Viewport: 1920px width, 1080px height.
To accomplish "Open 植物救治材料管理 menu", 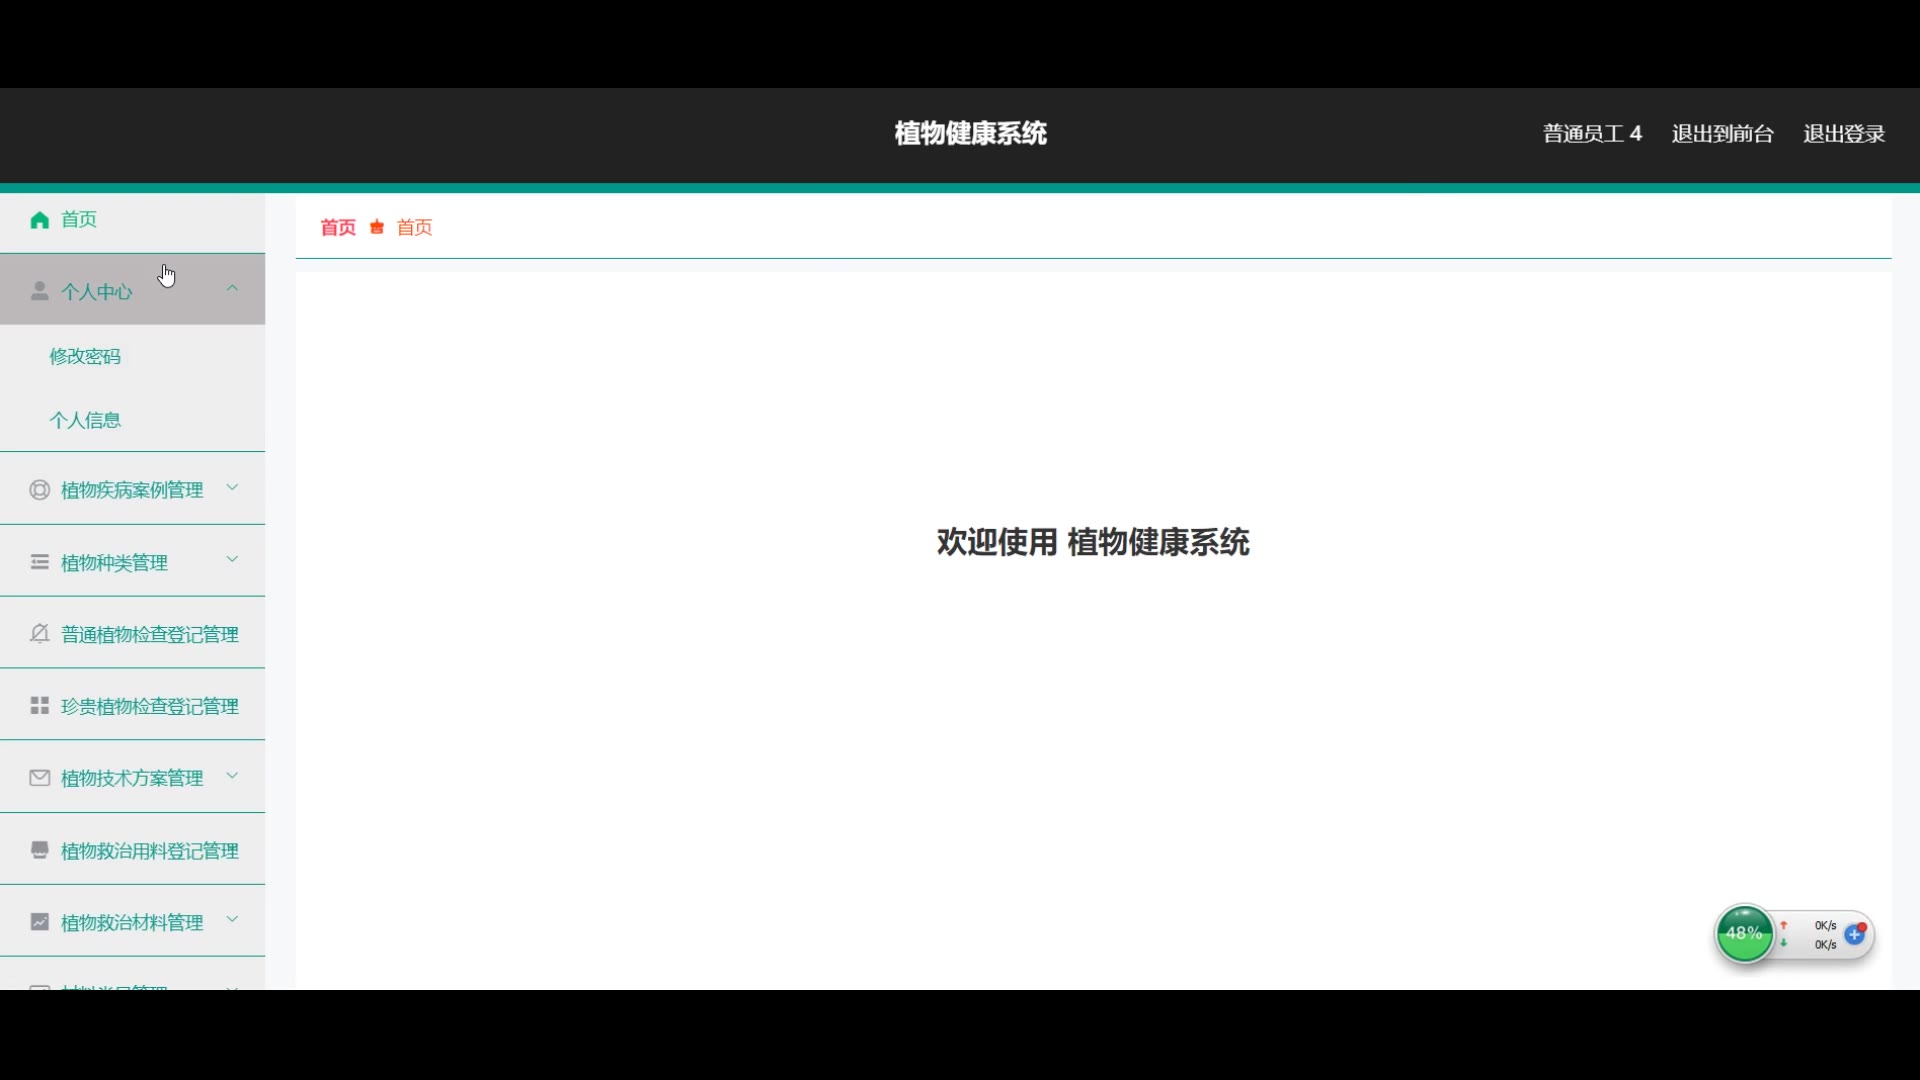I will coord(132,922).
